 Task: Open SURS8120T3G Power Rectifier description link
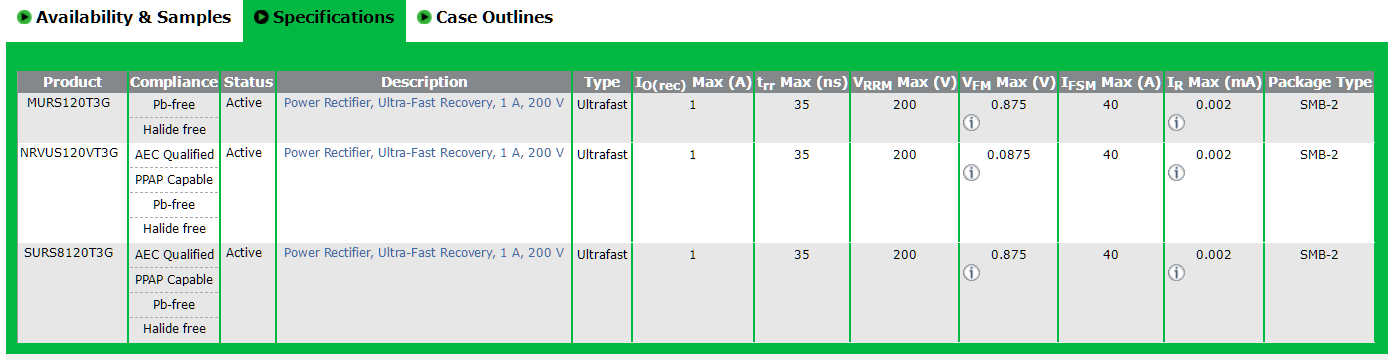[424, 253]
